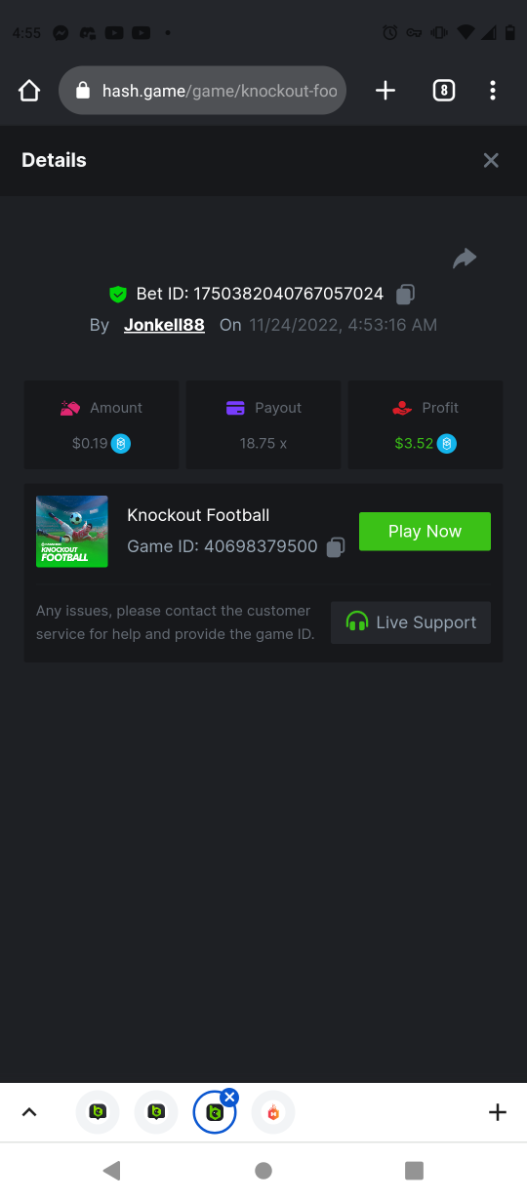Open the browser home page
Screen dimensions: 527x1200
(x=29, y=91)
